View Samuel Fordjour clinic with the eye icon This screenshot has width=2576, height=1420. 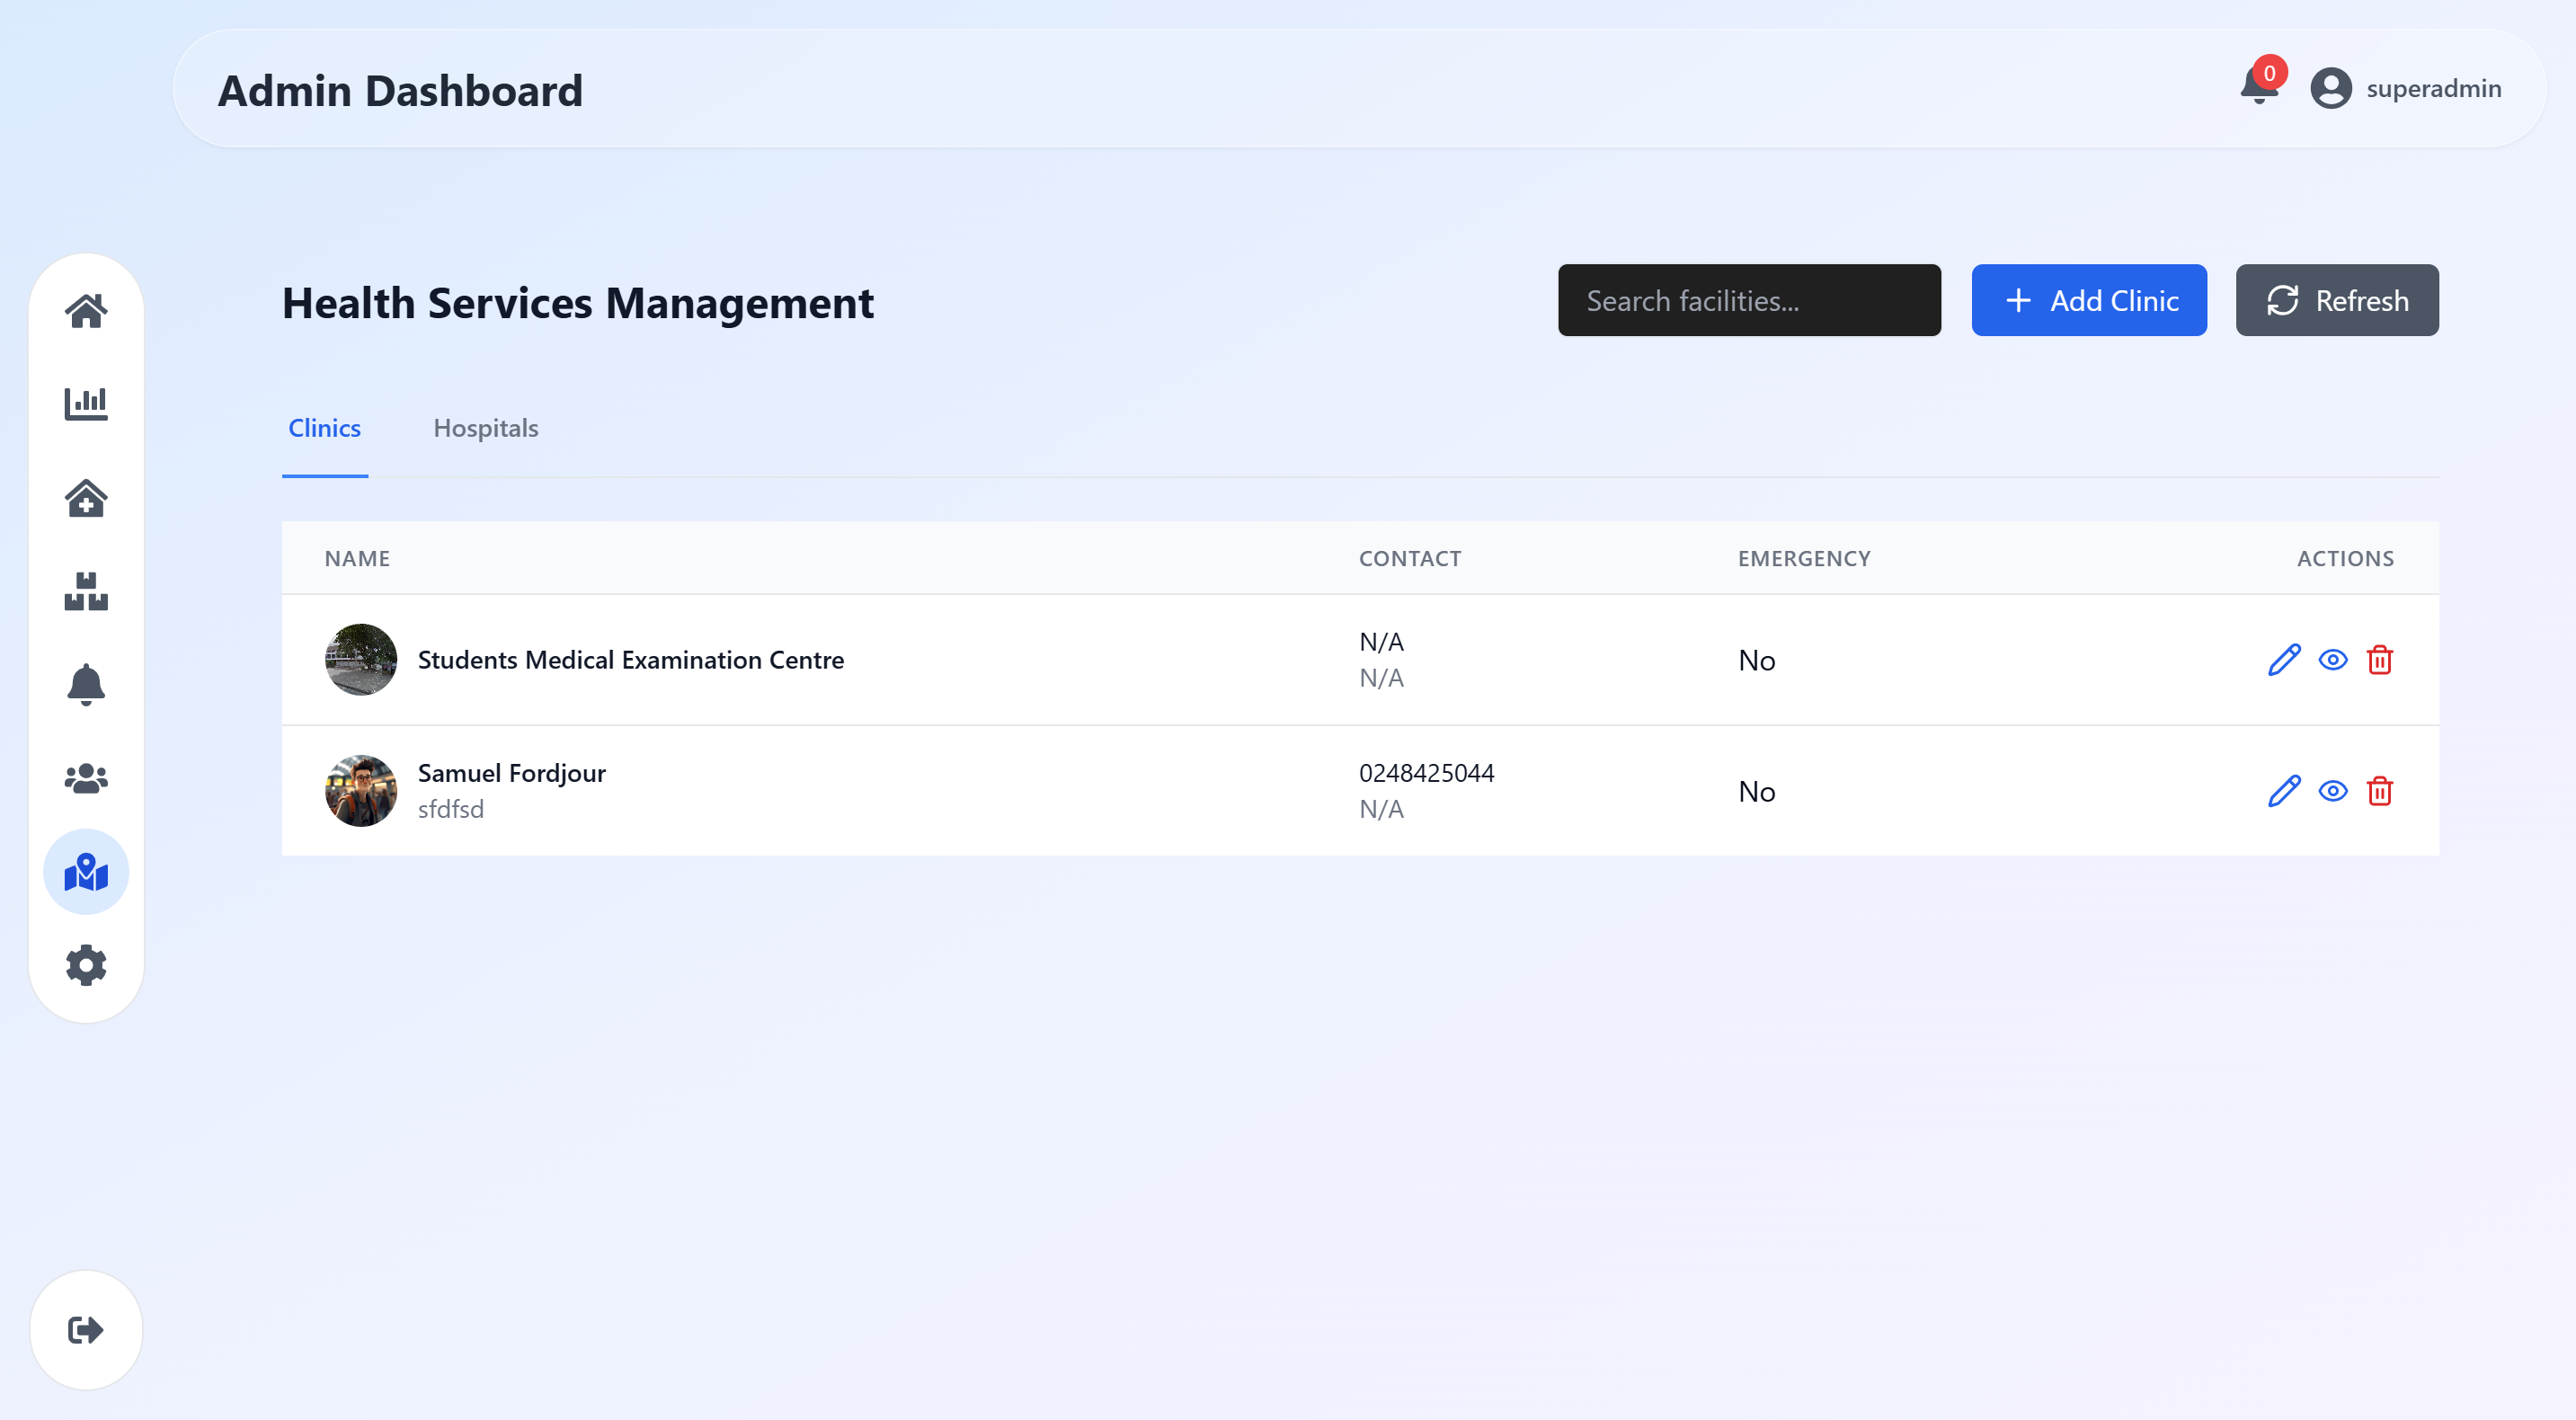click(2333, 791)
